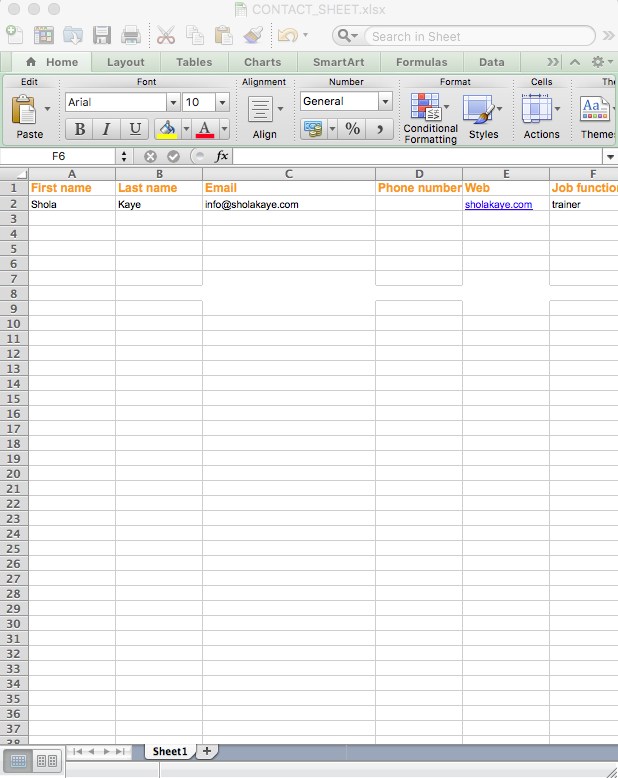This screenshot has height=778, width=618.
Task: Open Conditional Formatting menu
Action: [430, 119]
